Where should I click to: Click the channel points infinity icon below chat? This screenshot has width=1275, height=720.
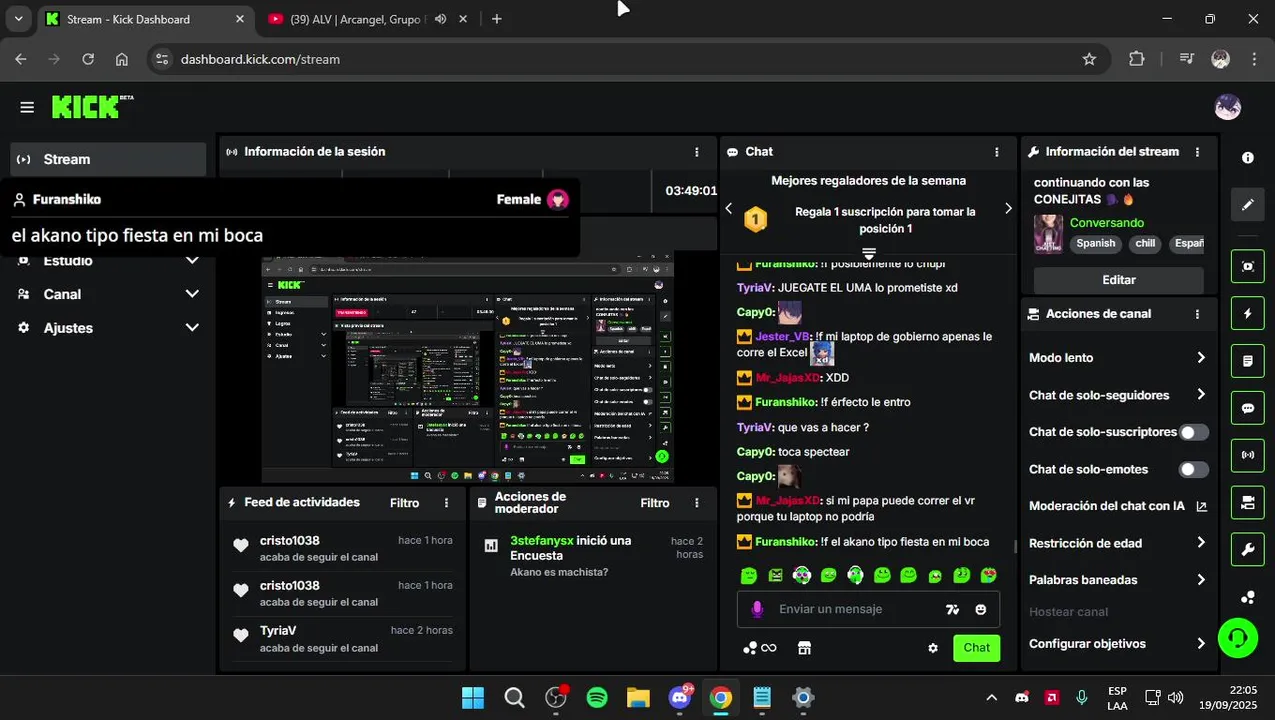pyautogui.click(x=760, y=648)
